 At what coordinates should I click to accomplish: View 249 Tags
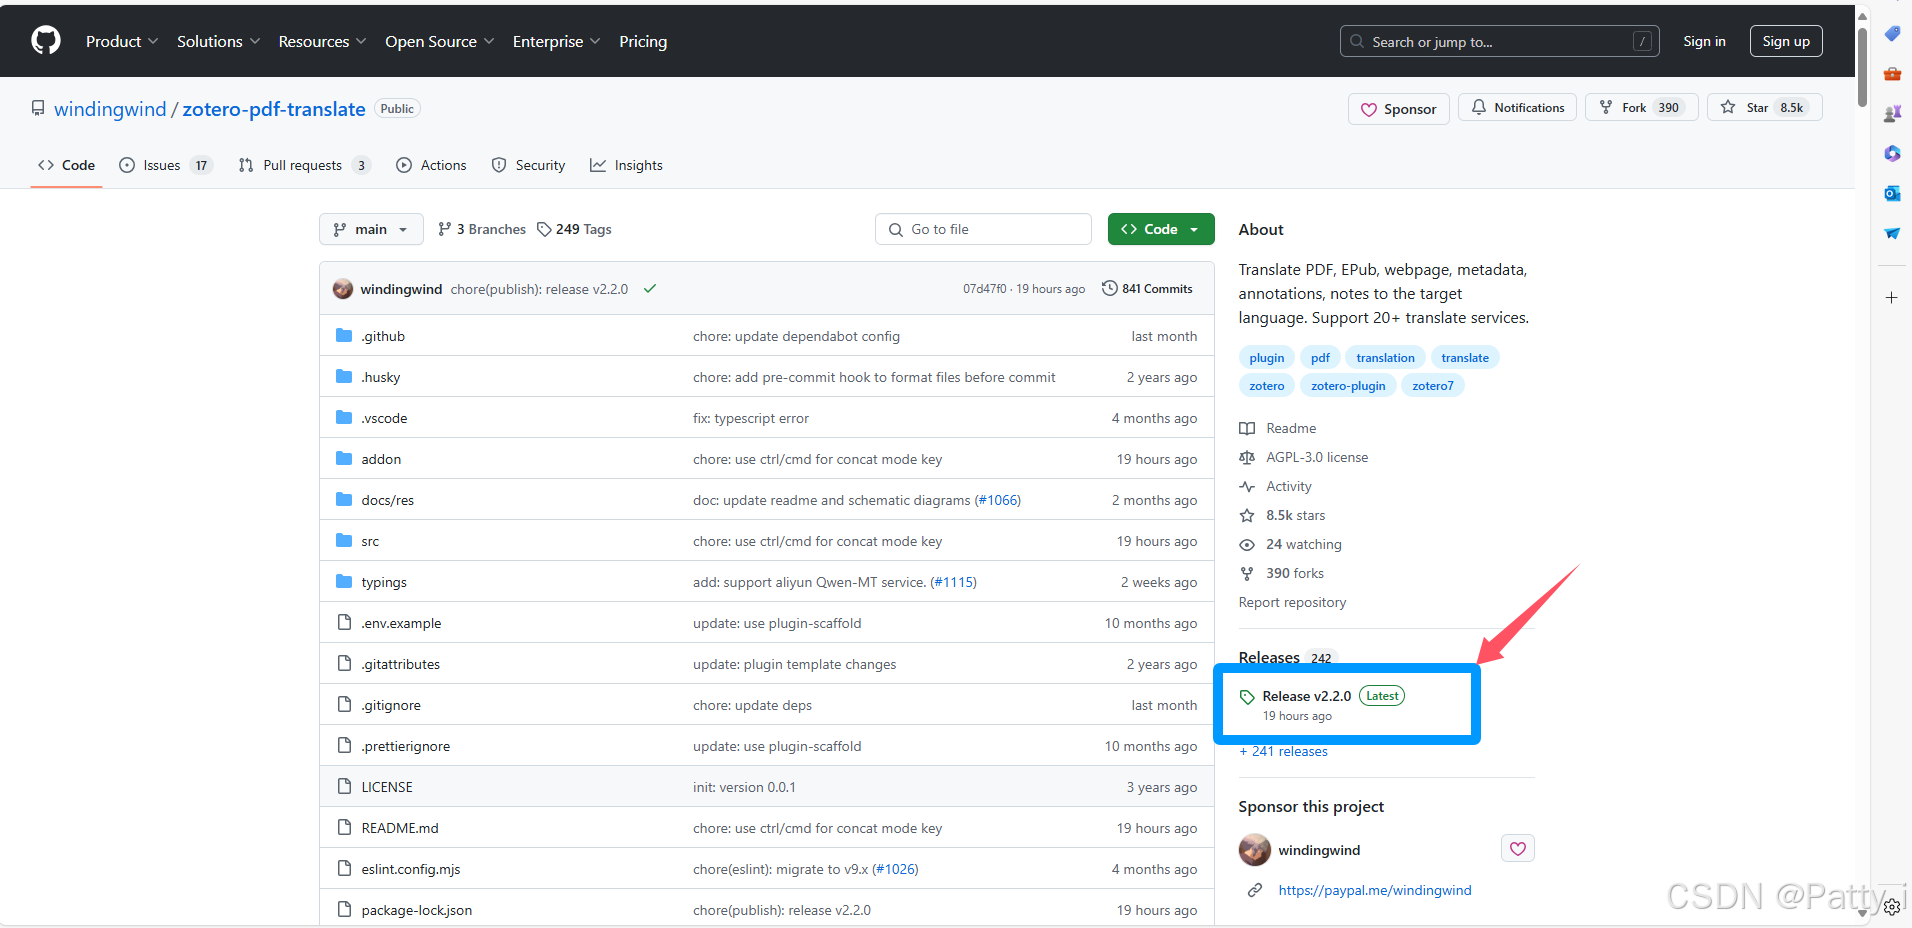tap(574, 229)
